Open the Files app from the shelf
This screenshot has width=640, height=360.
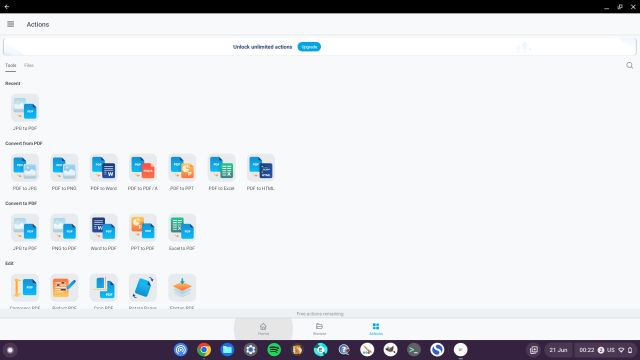coord(227,350)
